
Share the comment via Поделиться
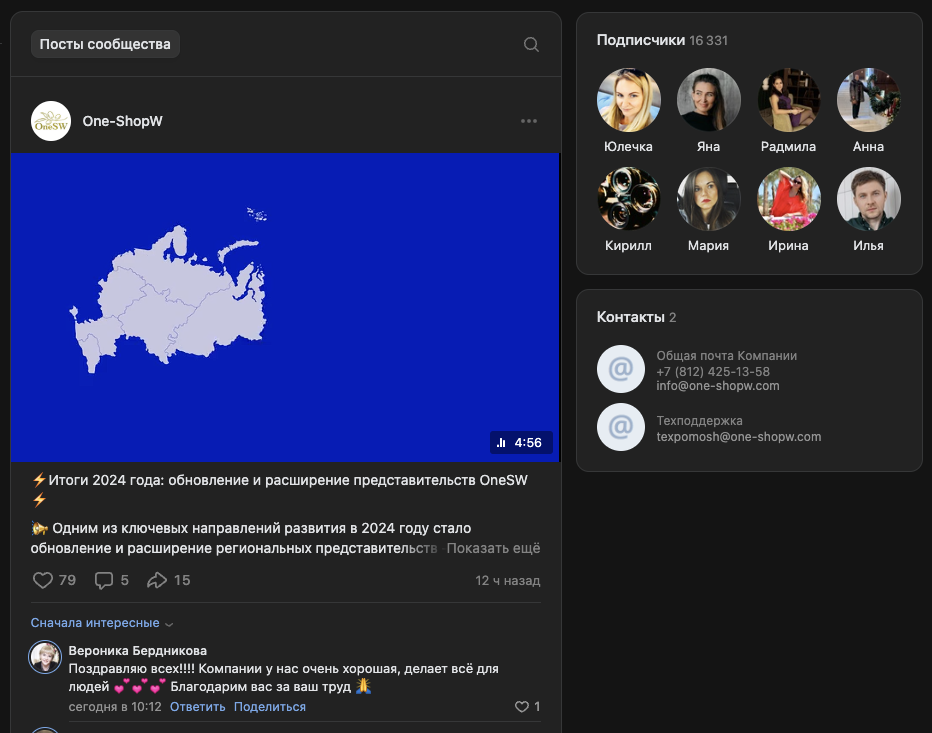[x=270, y=707]
